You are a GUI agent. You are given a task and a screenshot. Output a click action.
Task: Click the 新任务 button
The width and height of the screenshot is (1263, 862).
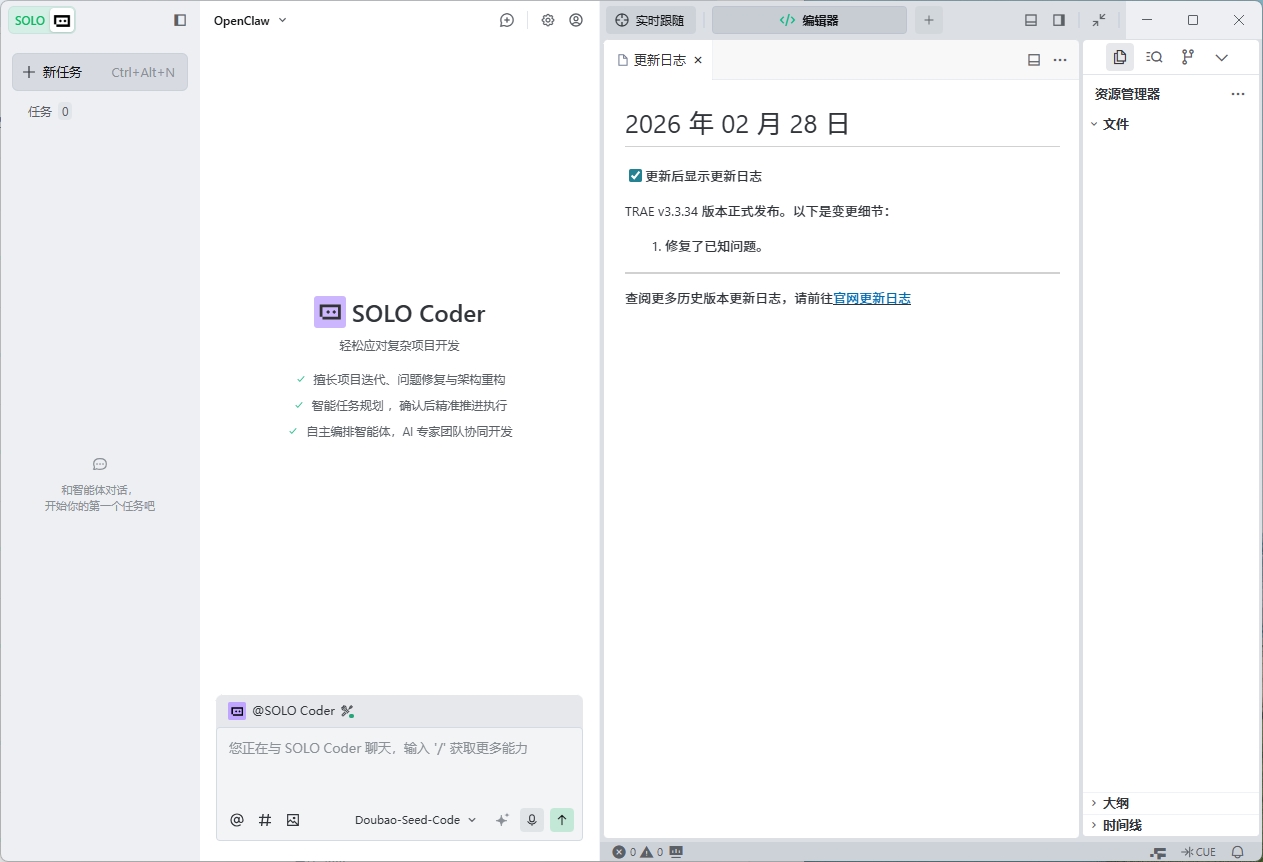[99, 72]
